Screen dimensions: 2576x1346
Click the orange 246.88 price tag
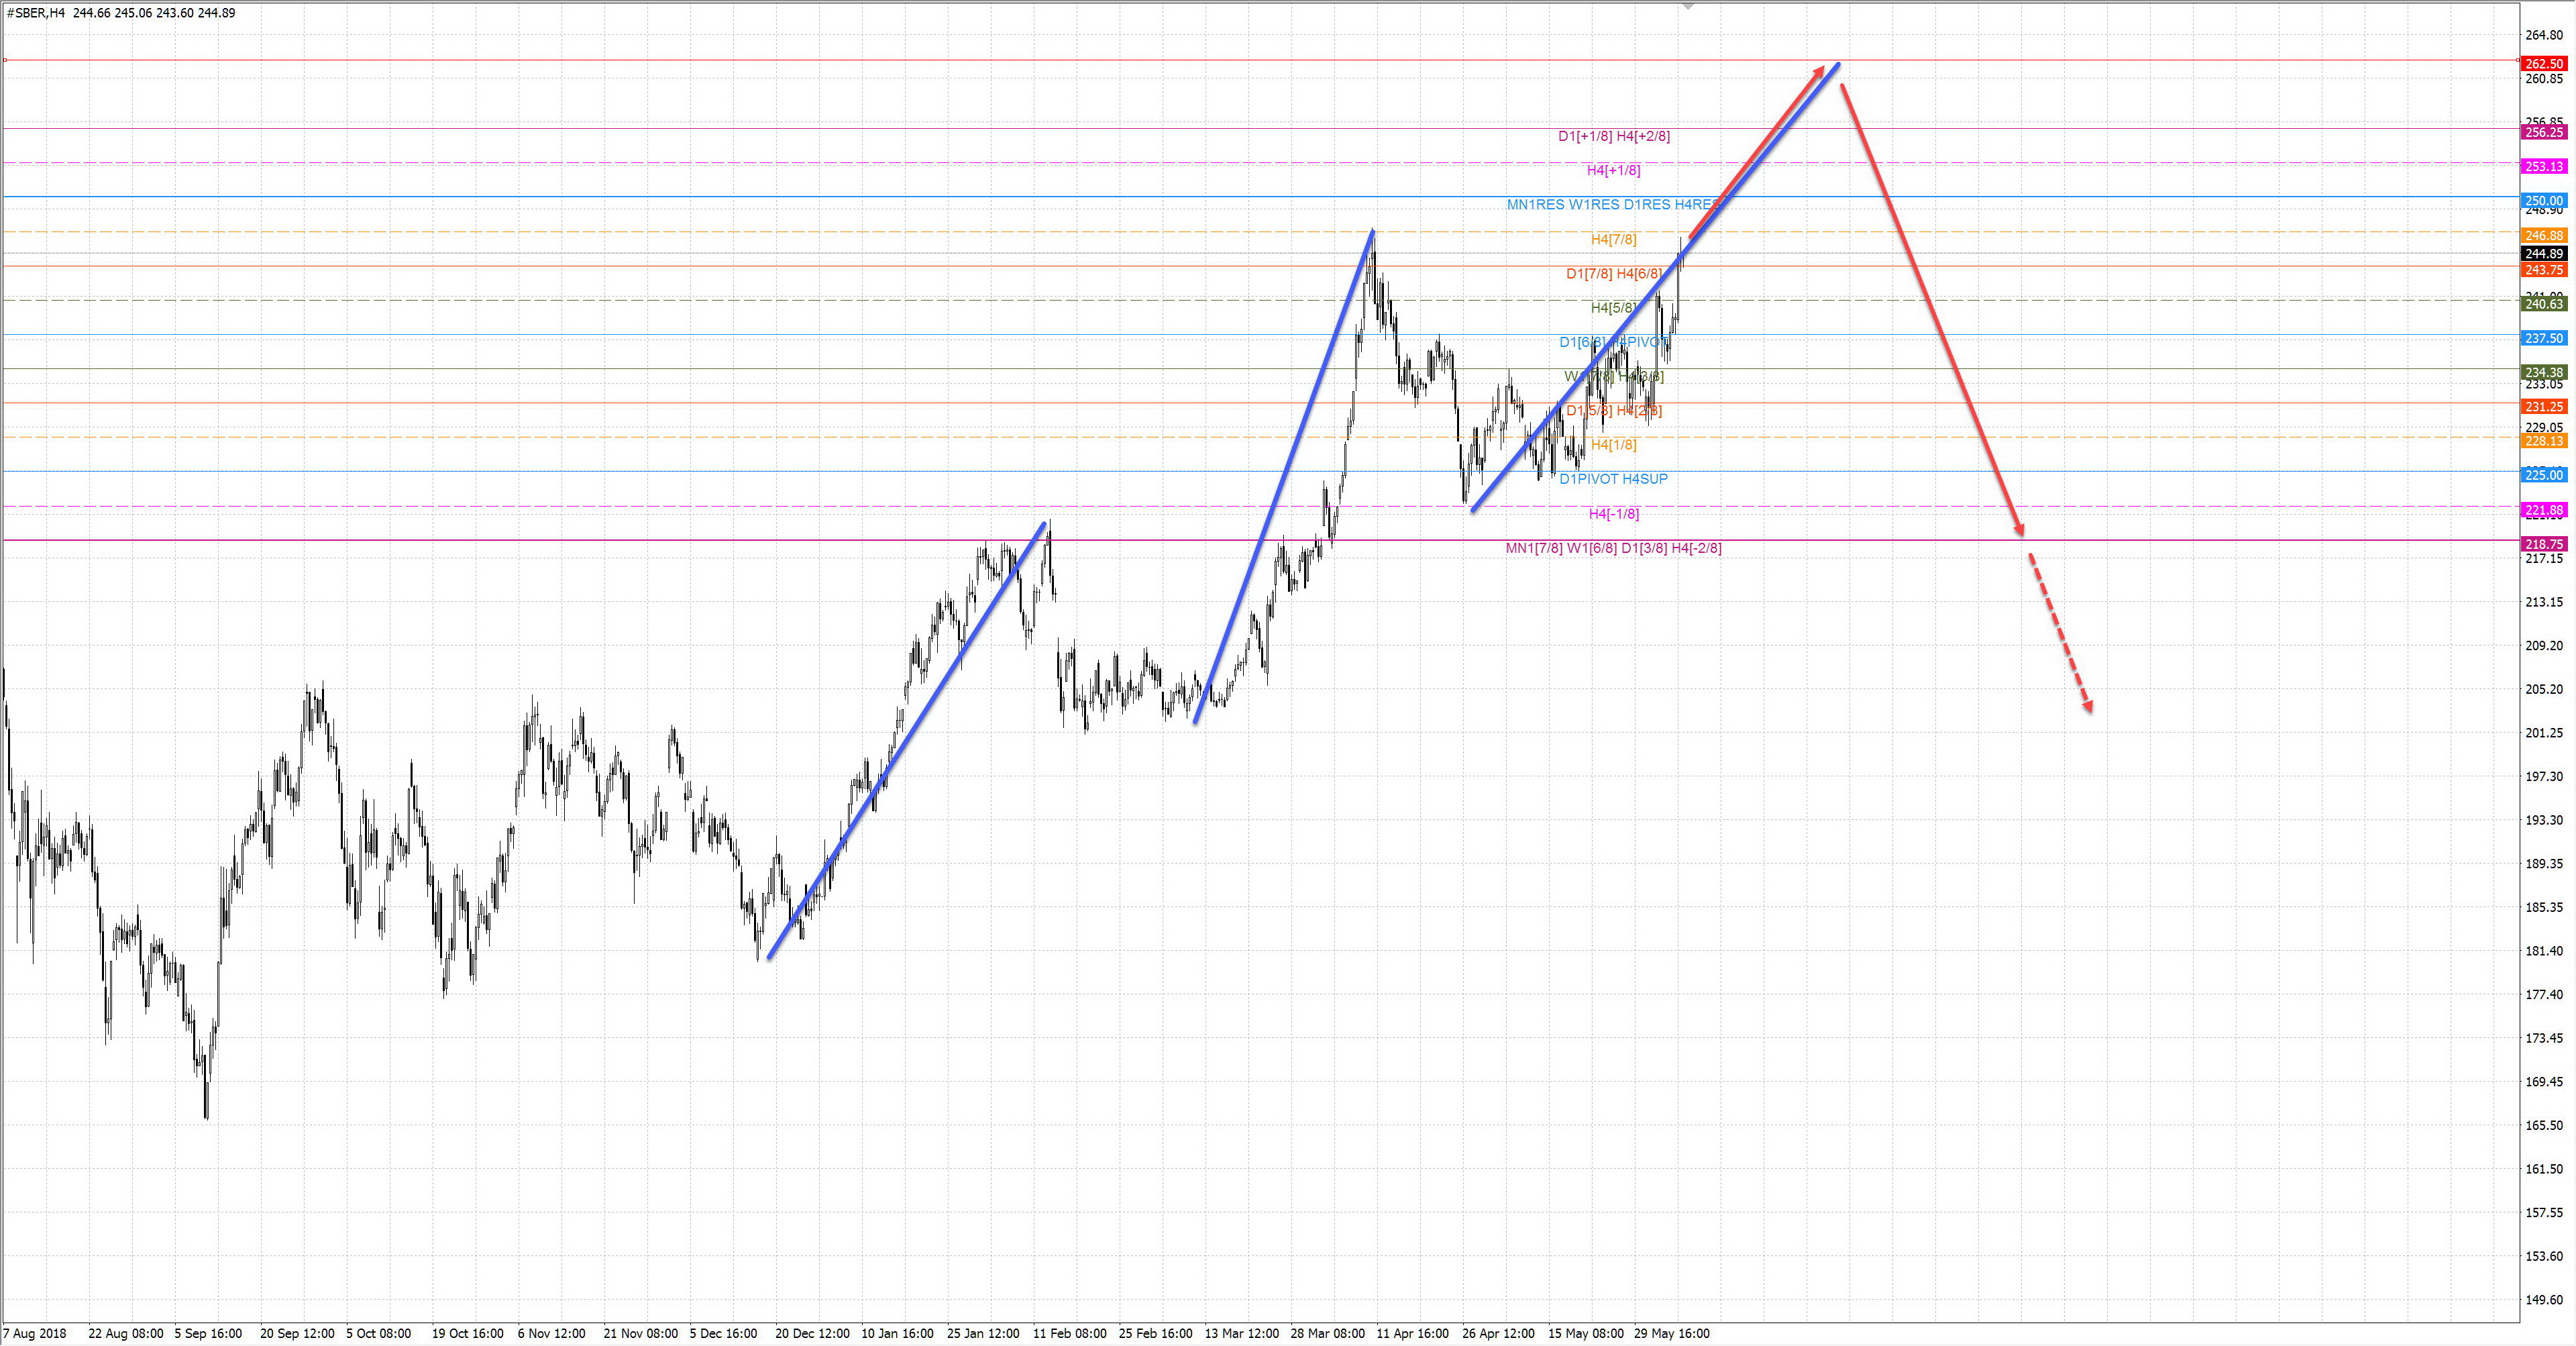coord(2544,236)
